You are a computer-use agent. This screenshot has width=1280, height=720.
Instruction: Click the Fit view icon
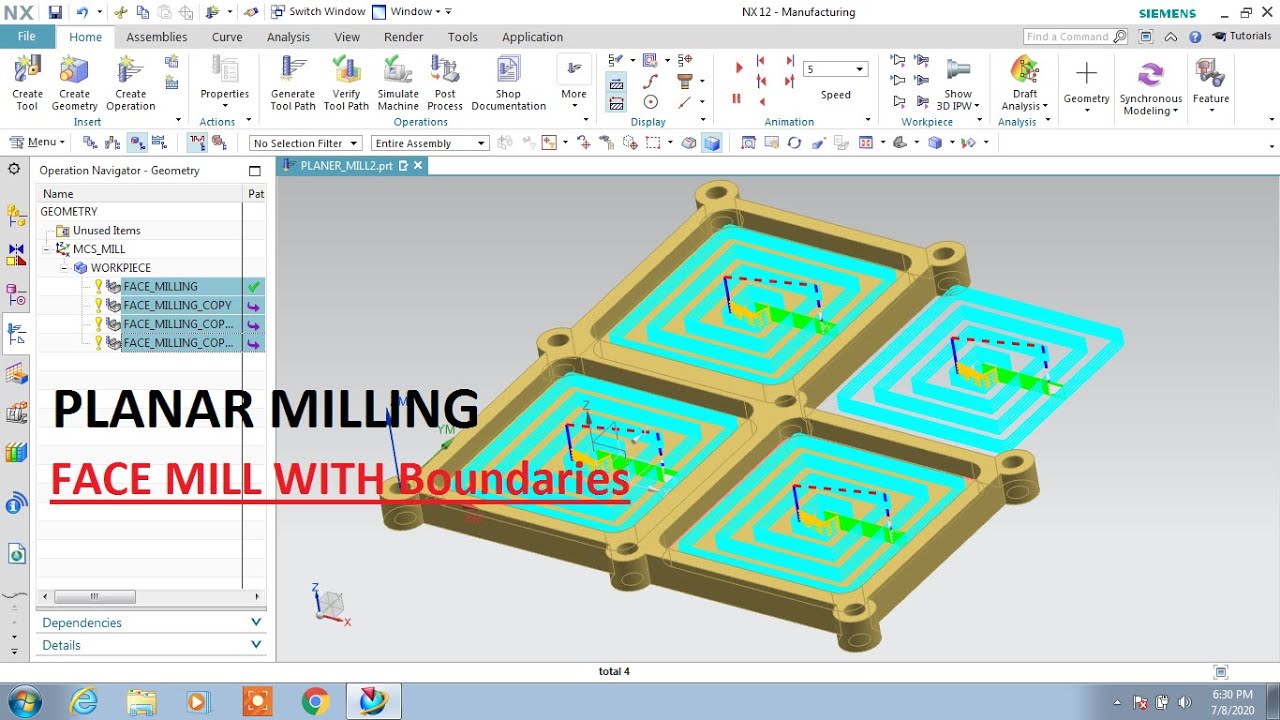(x=748, y=143)
